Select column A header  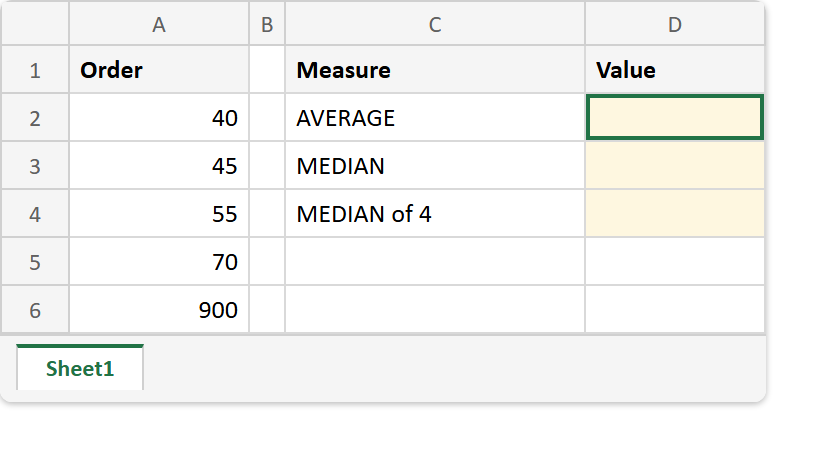coord(159,24)
